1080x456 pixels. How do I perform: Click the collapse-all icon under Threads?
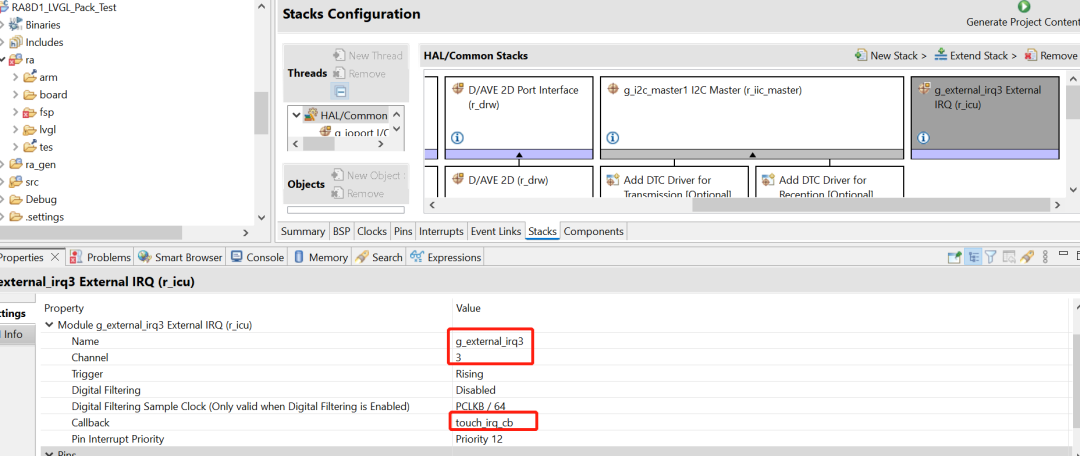340,91
